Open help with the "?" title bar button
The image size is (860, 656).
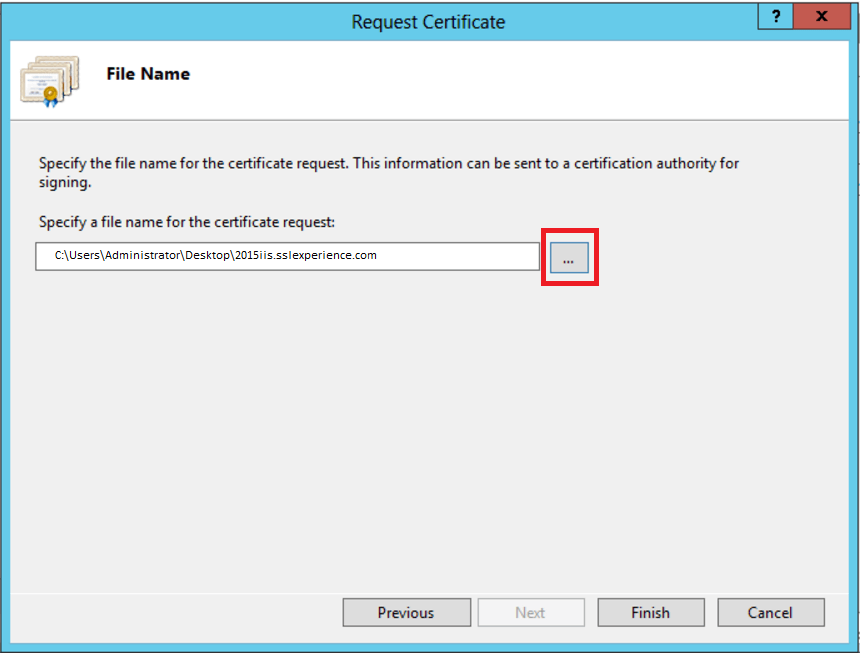[775, 17]
